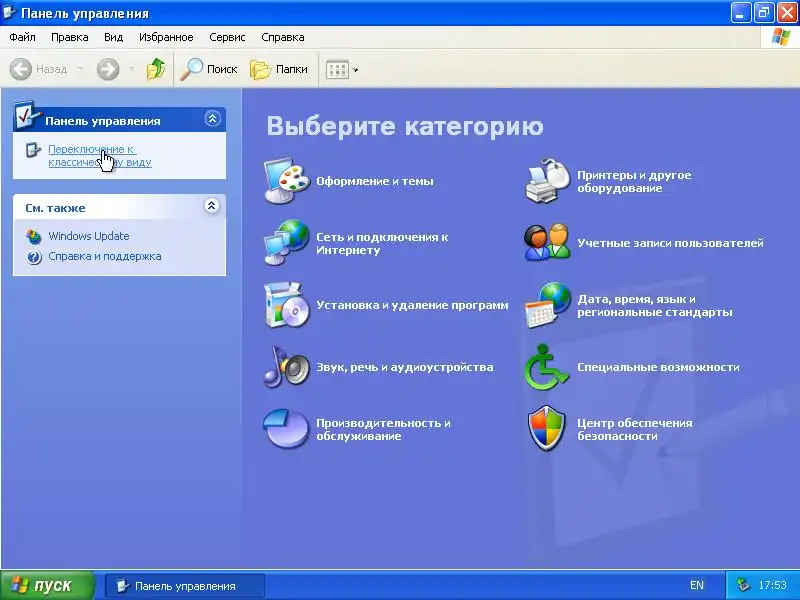Open the Вид menu
Screen dimensions: 800x600
click(113, 37)
